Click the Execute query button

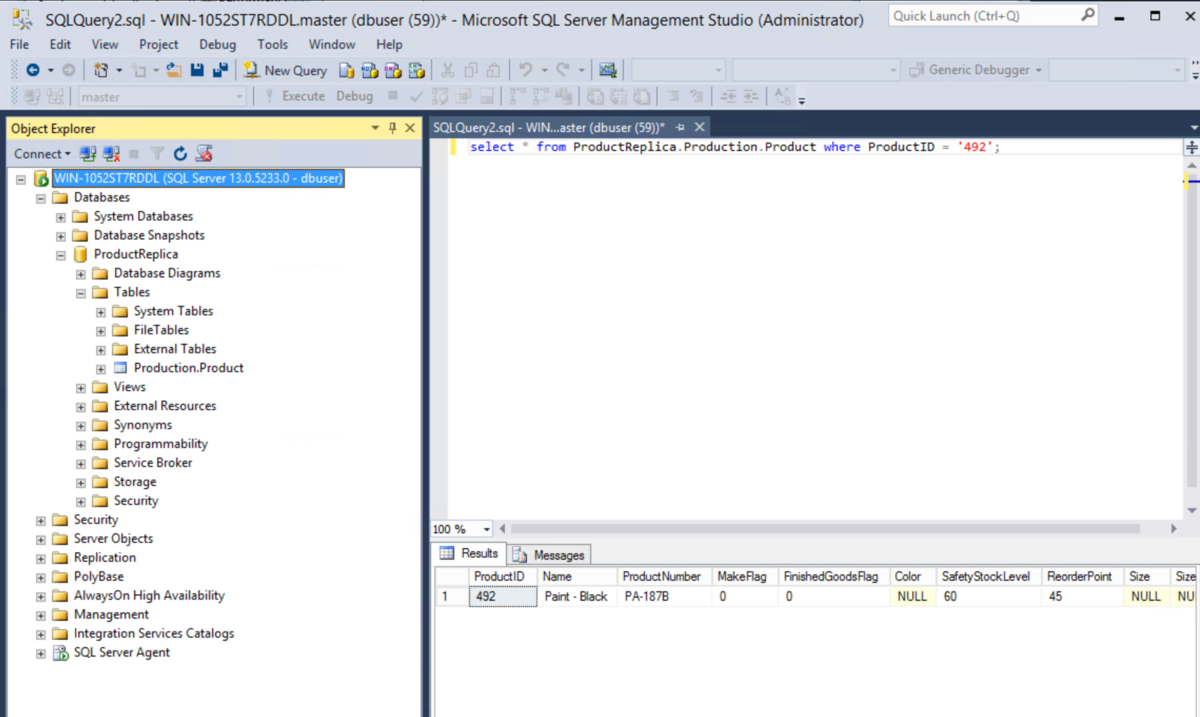click(x=295, y=96)
